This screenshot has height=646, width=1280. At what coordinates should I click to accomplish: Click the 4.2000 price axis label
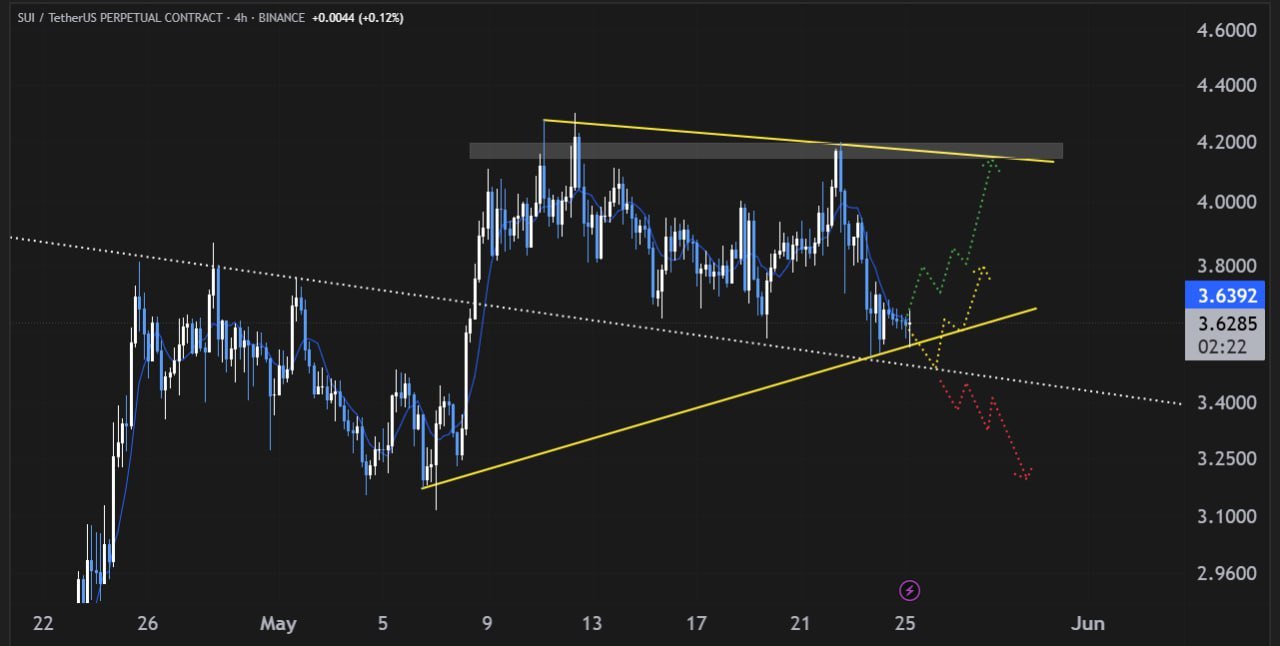pos(1226,142)
